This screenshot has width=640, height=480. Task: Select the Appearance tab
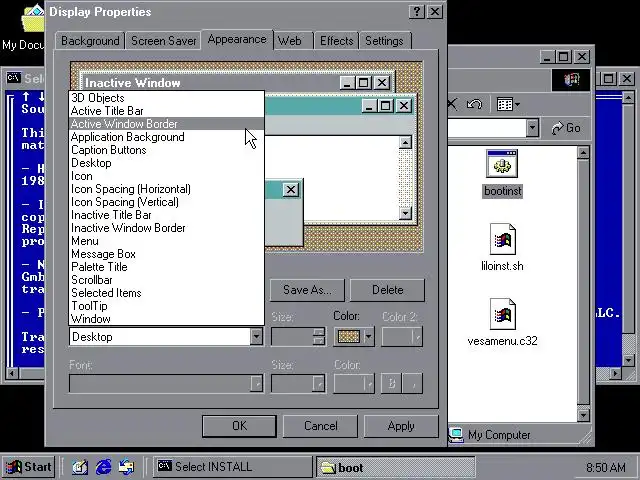click(x=237, y=40)
